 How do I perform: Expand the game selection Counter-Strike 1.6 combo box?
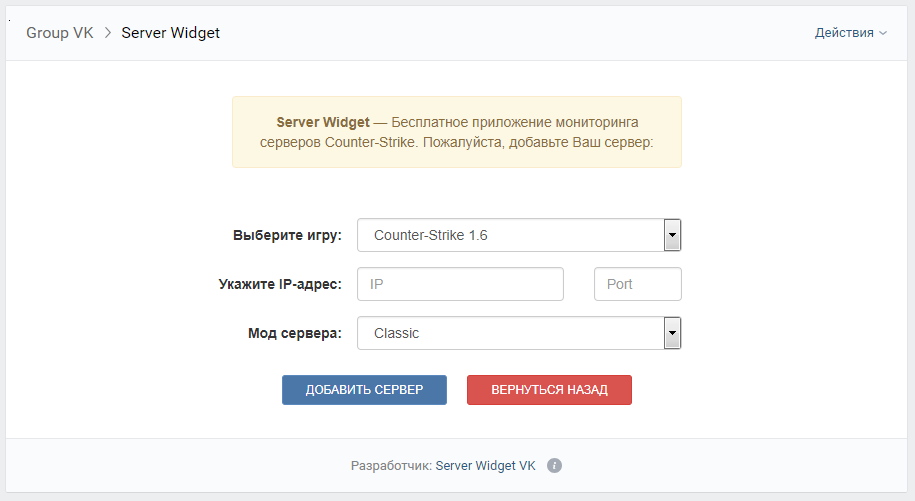click(519, 235)
